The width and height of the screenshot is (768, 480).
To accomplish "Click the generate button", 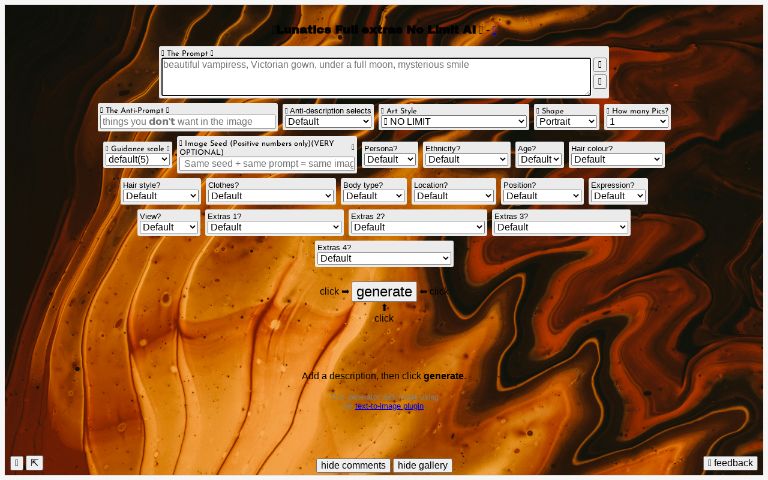I will pos(384,291).
